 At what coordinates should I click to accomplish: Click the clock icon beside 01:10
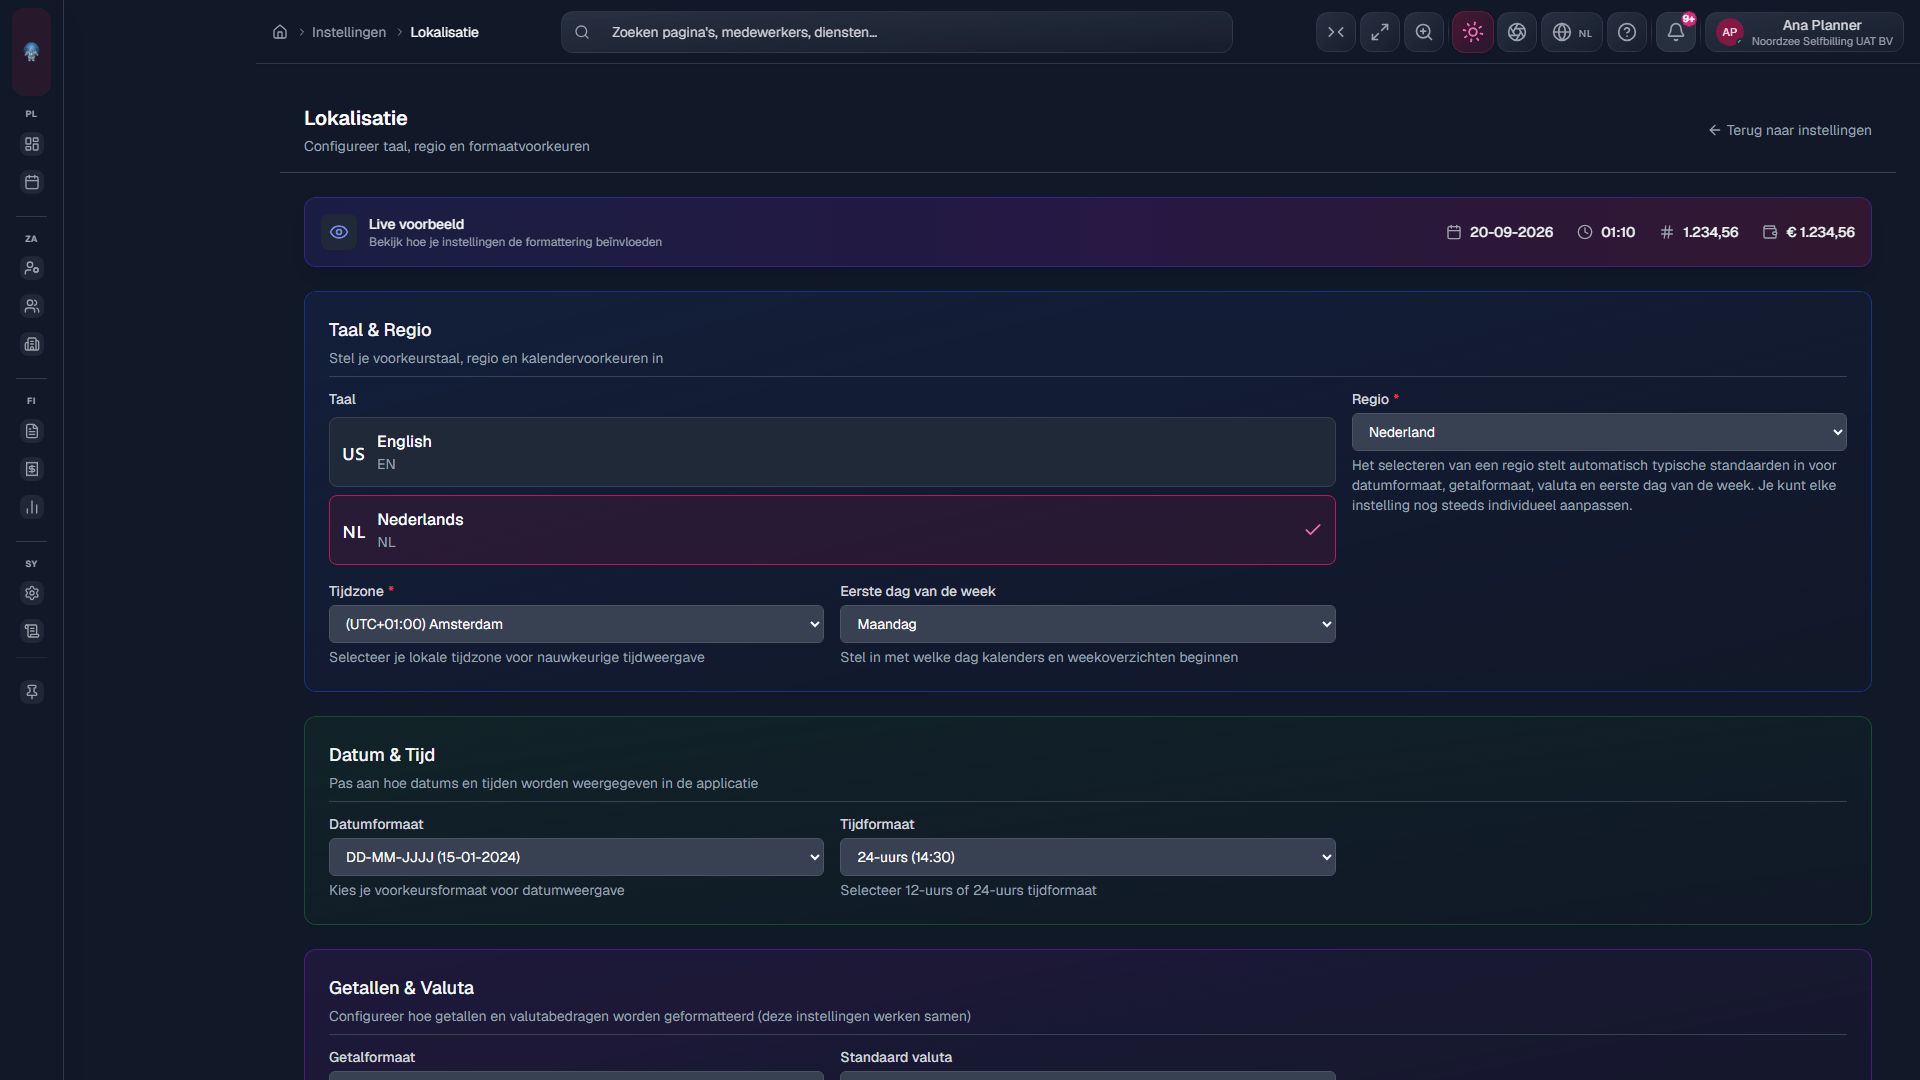1585,232
